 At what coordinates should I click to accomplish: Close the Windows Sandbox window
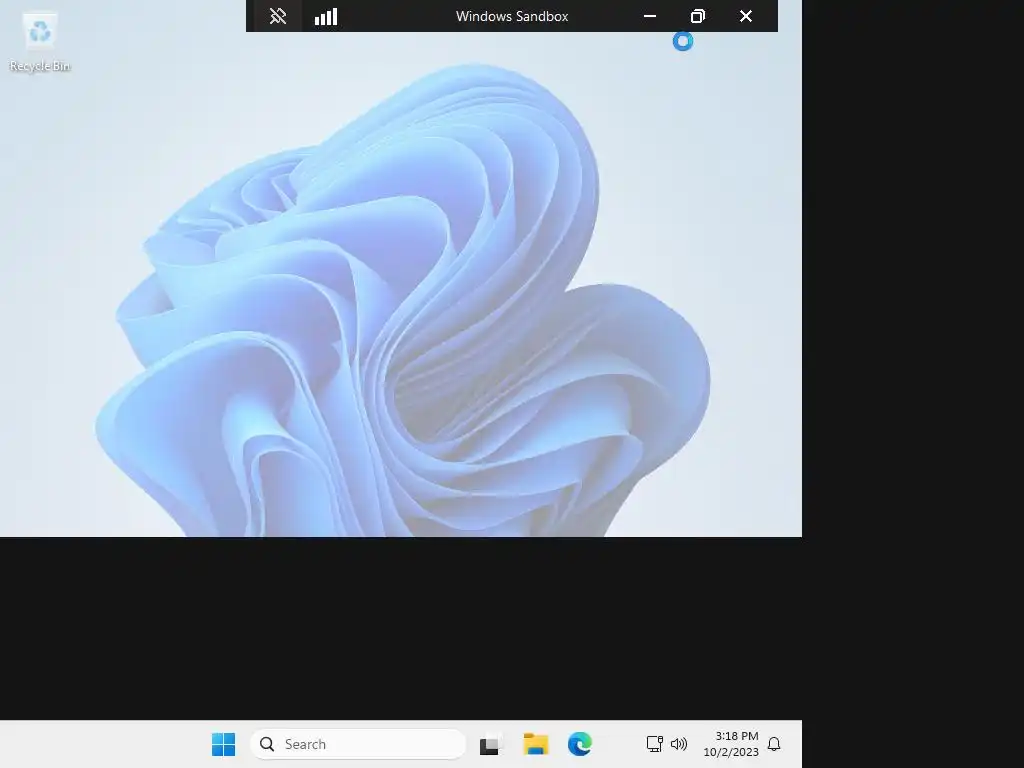(x=746, y=16)
